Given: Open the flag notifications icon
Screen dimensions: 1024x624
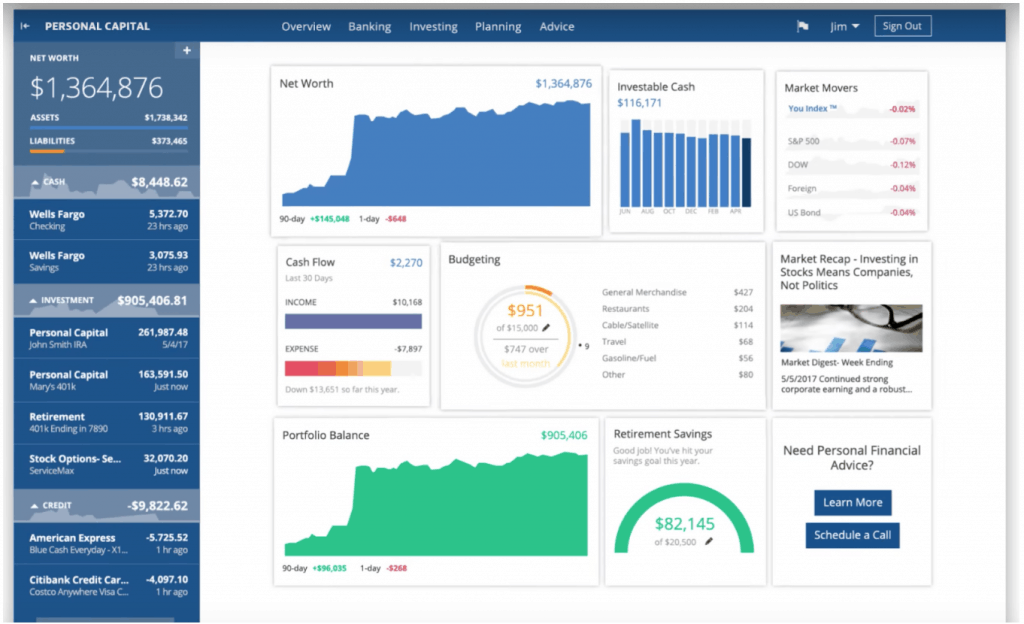Looking at the screenshot, I should 803,26.
